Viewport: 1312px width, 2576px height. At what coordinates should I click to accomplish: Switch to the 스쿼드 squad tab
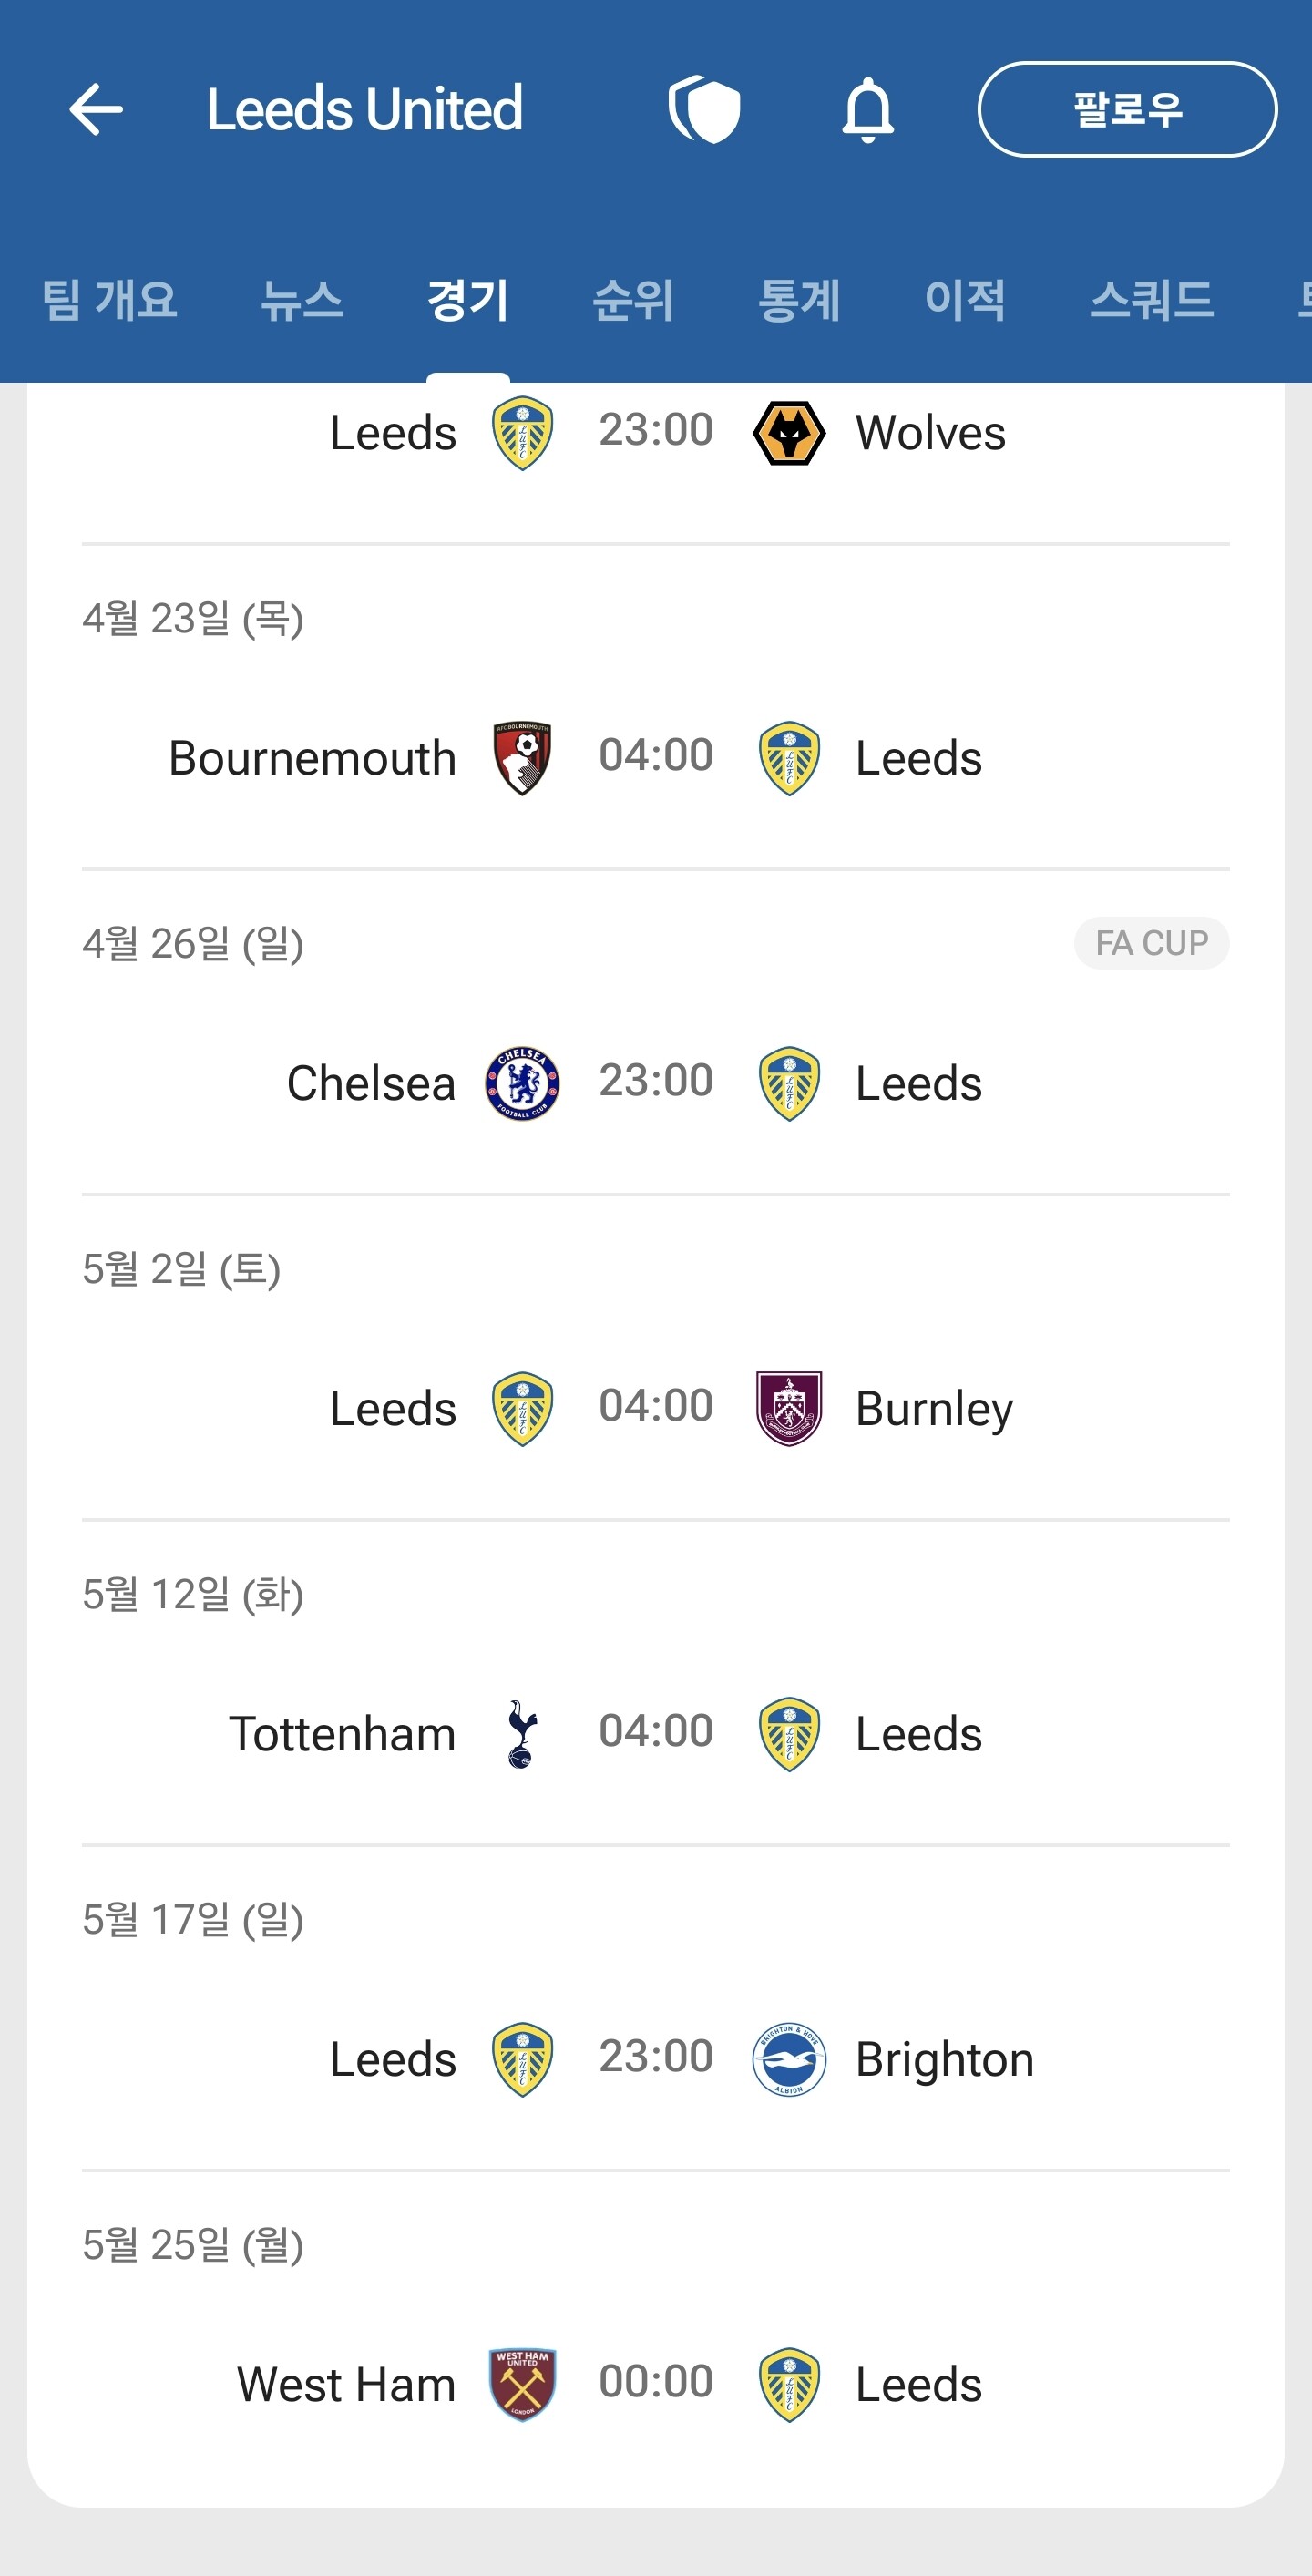coord(1151,300)
